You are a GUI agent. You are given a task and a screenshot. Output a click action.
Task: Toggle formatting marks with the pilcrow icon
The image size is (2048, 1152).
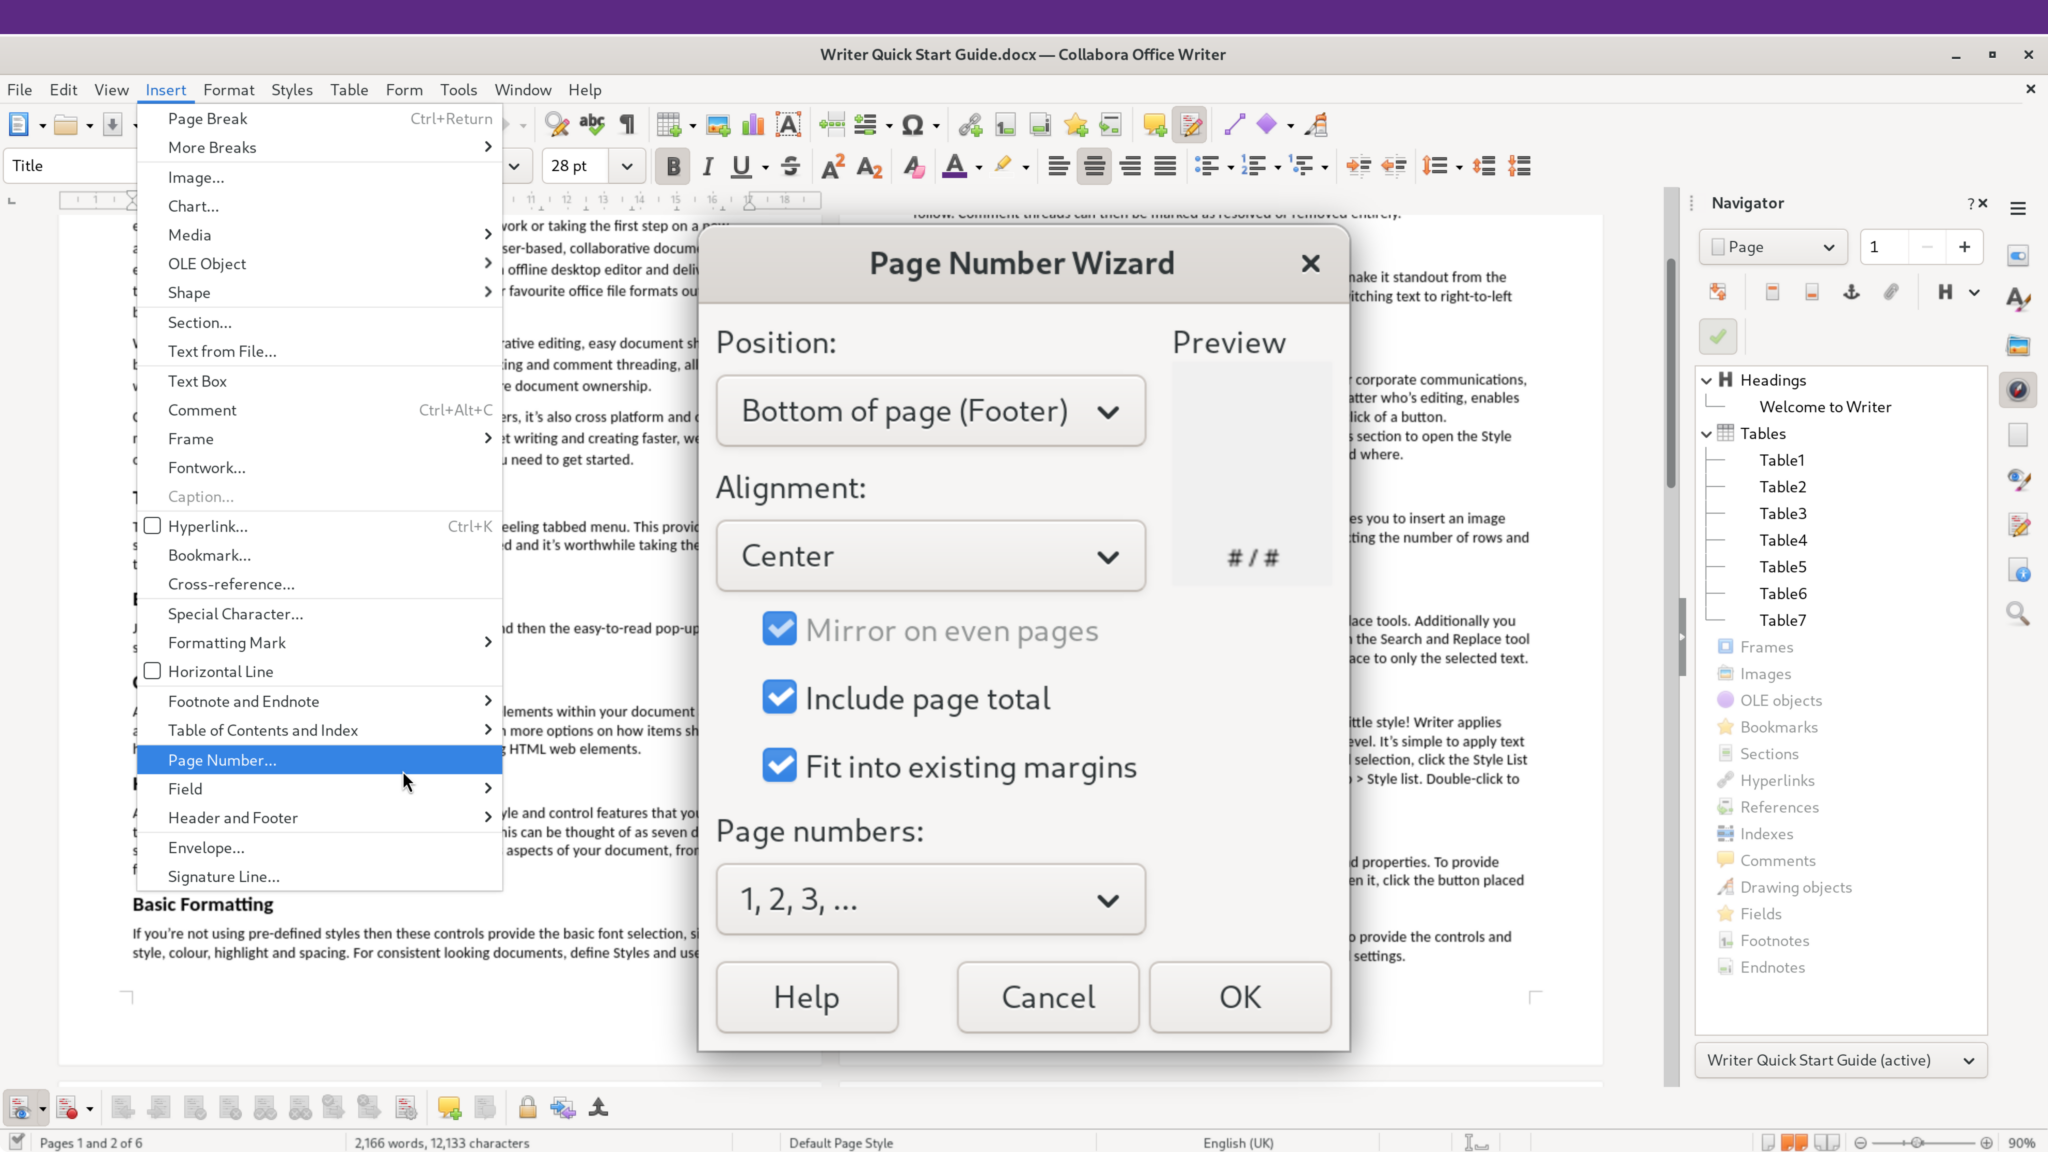pyautogui.click(x=627, y=124)
